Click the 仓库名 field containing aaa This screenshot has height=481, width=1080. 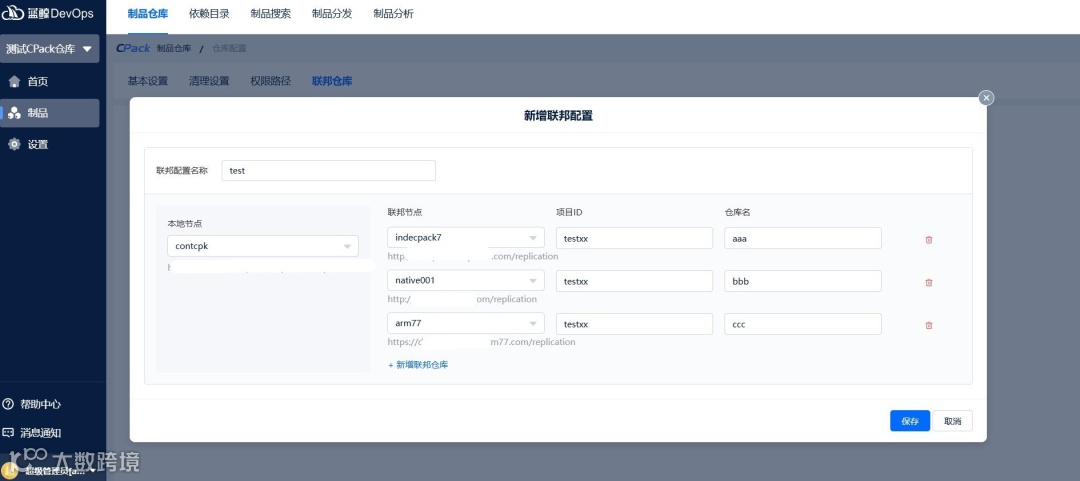(803, 238)
